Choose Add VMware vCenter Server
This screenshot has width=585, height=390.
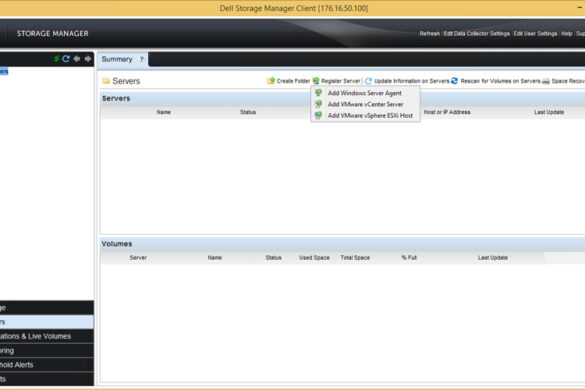click(x=365, y=104)
